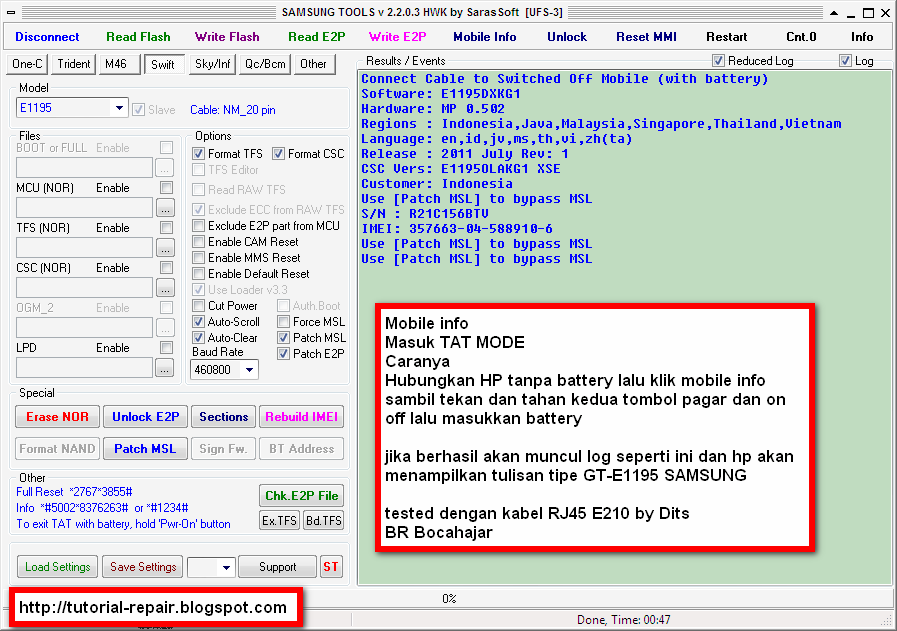Click the TFS (NOR) file path field

pos(85,248)
